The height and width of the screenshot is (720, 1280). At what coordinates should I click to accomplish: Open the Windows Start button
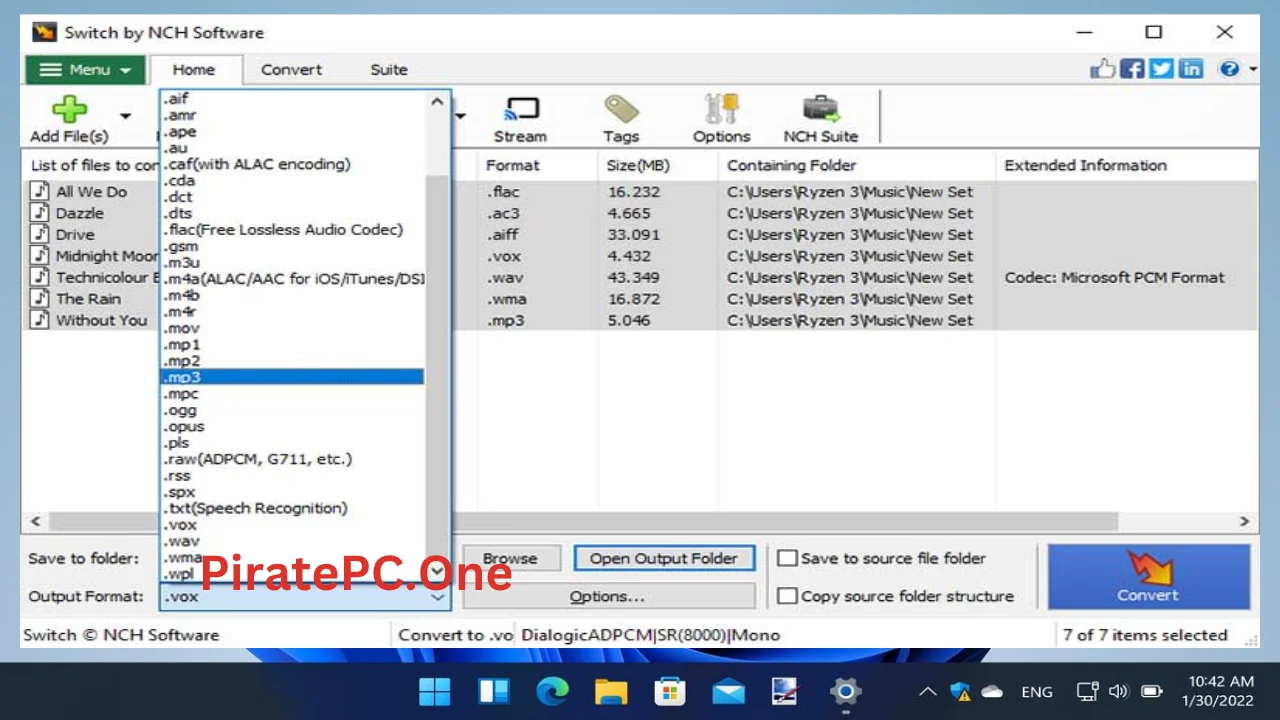click(x=435, y=691)
